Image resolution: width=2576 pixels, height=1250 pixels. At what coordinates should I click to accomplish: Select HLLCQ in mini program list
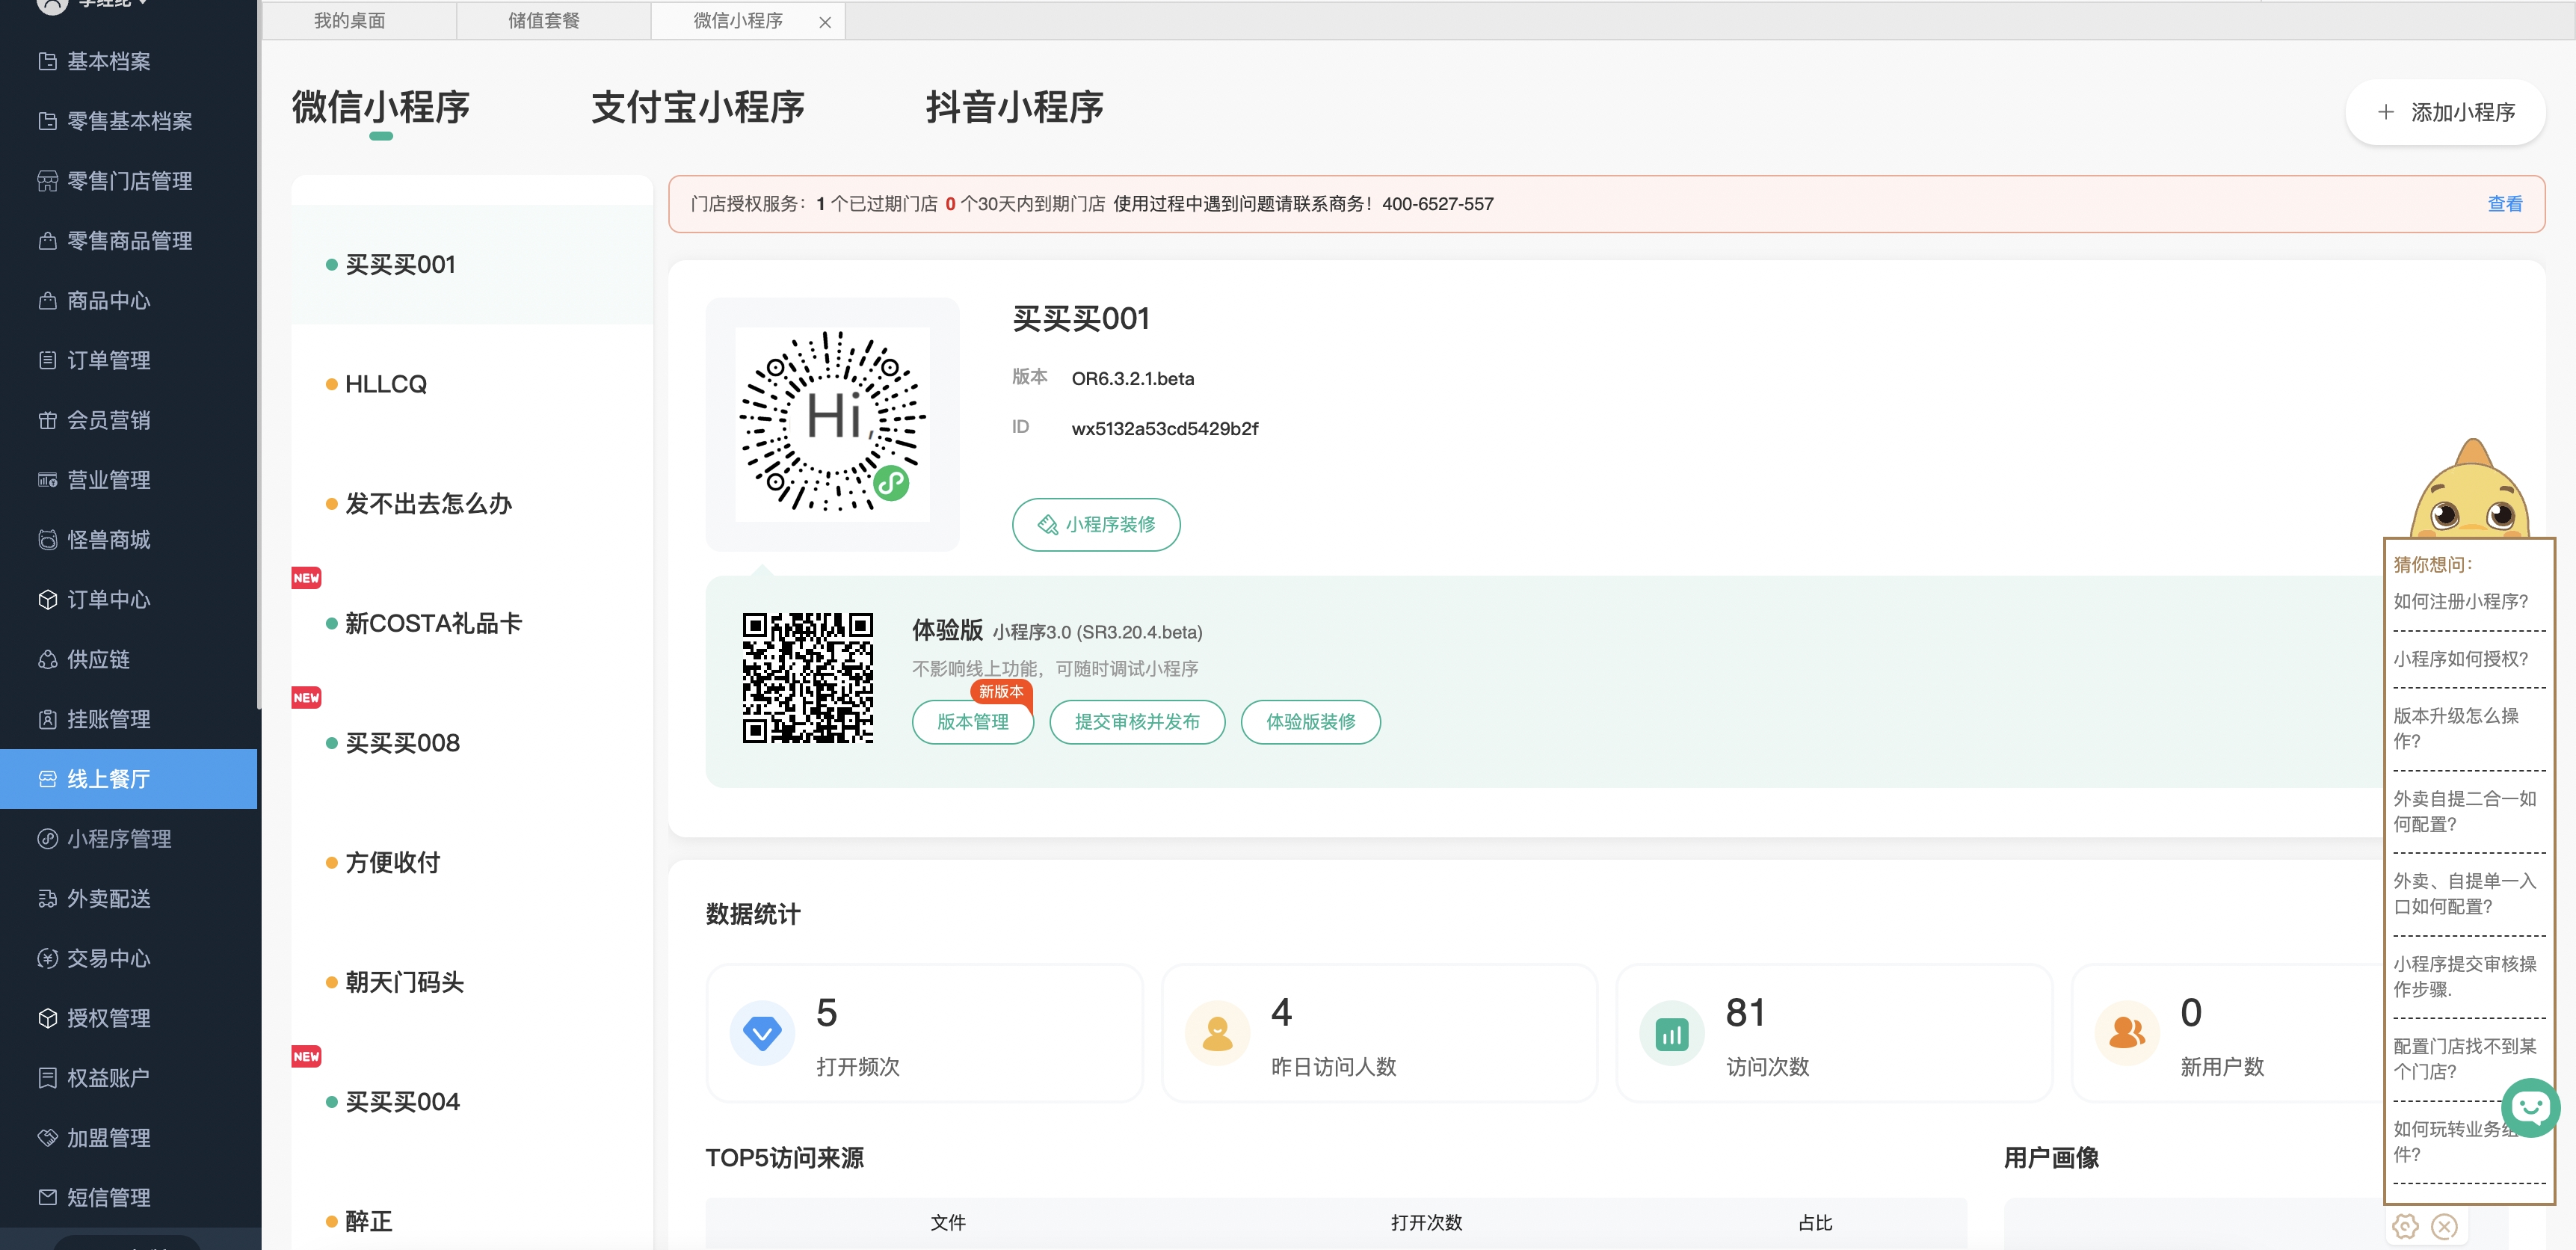tap(472, 385)
